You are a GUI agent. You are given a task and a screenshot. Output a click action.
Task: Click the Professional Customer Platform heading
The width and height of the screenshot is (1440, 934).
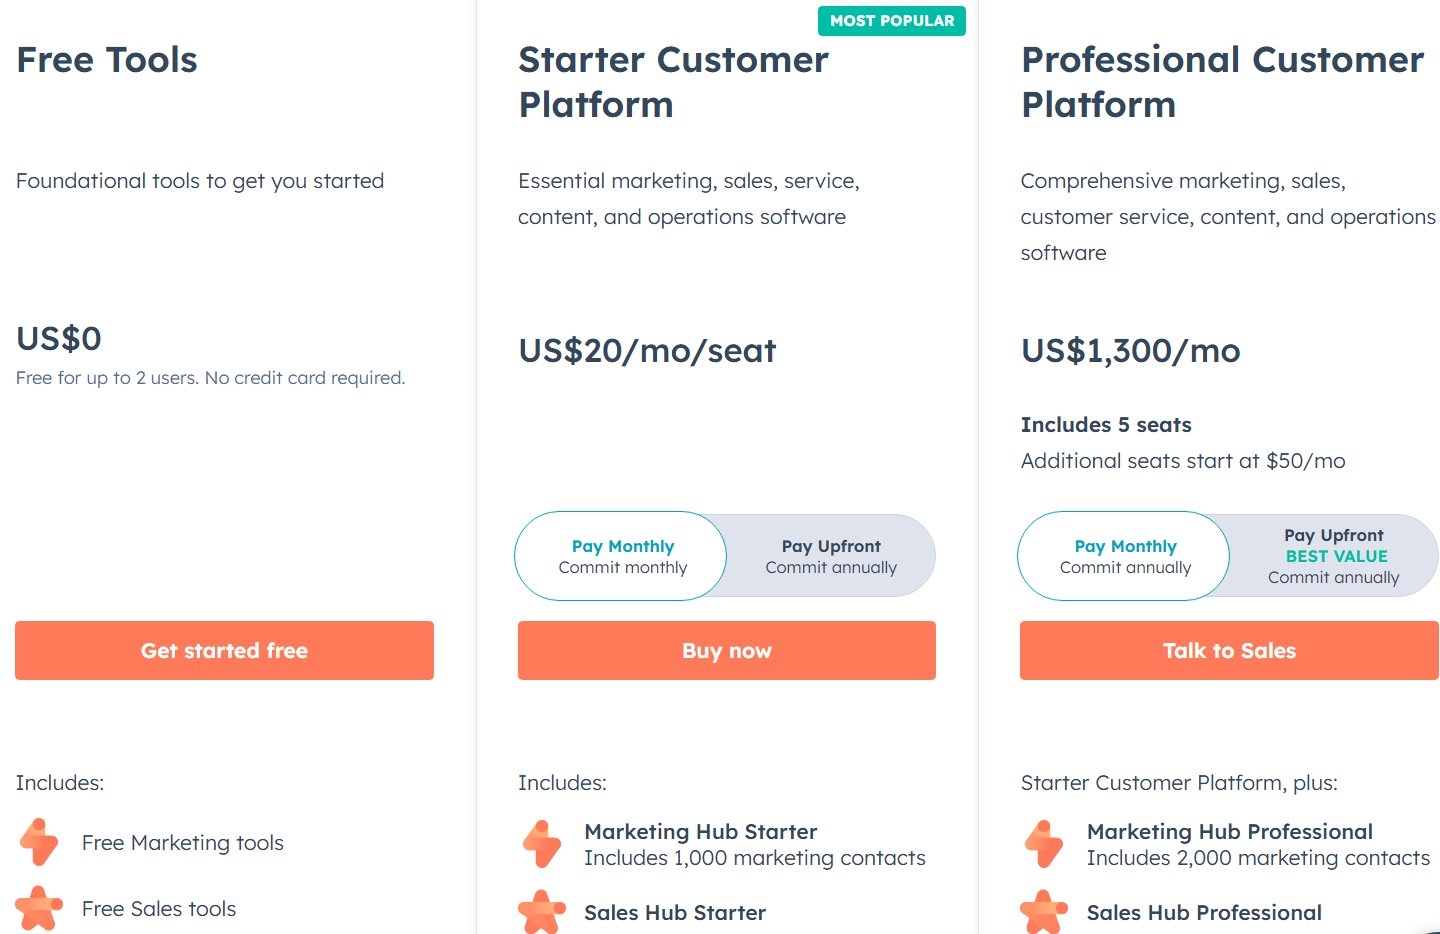pyautogui.click(x=1222, y=82)
